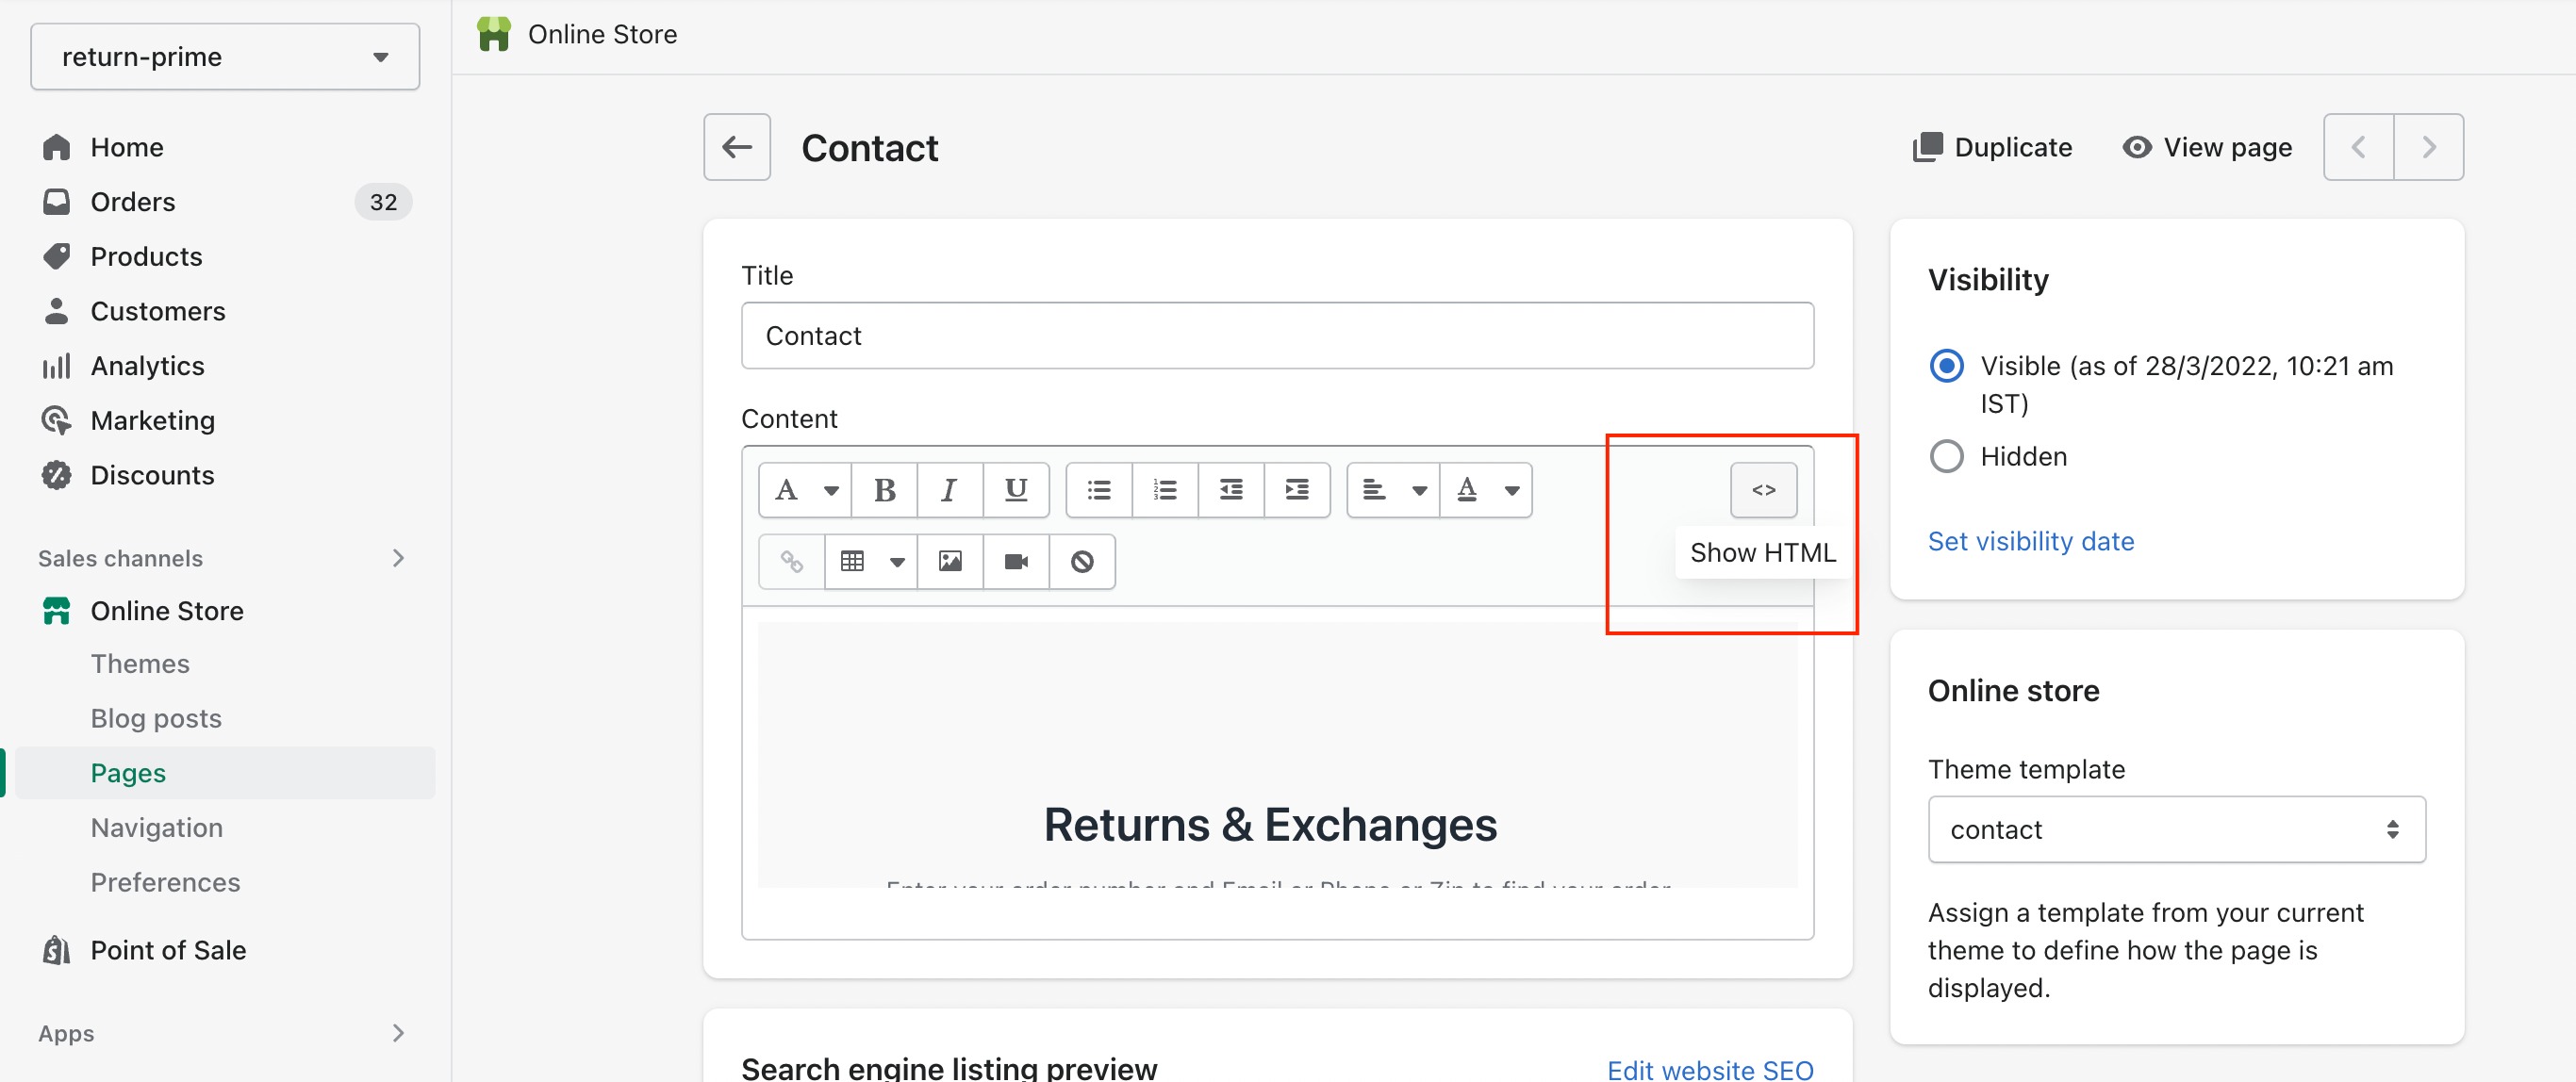Open the Theme template contact dropdown
Image resolution: width=2576 pixels, height=1082 pixels.
click(2176, 829)
